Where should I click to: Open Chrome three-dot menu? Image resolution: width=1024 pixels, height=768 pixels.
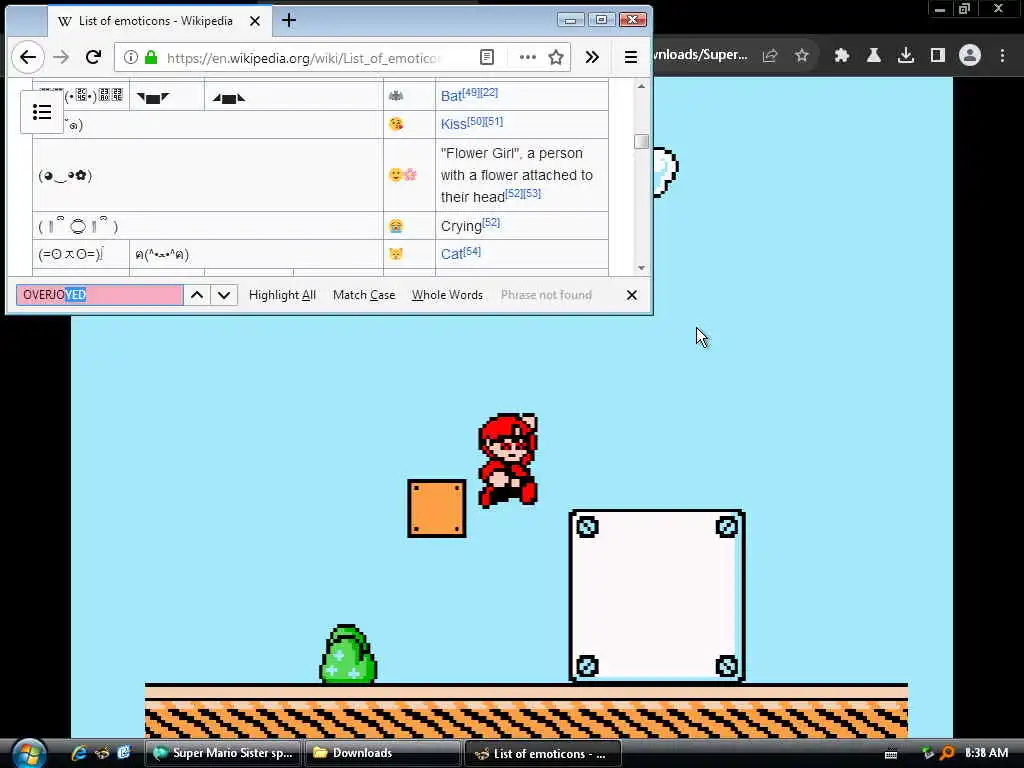[1002, 56]
